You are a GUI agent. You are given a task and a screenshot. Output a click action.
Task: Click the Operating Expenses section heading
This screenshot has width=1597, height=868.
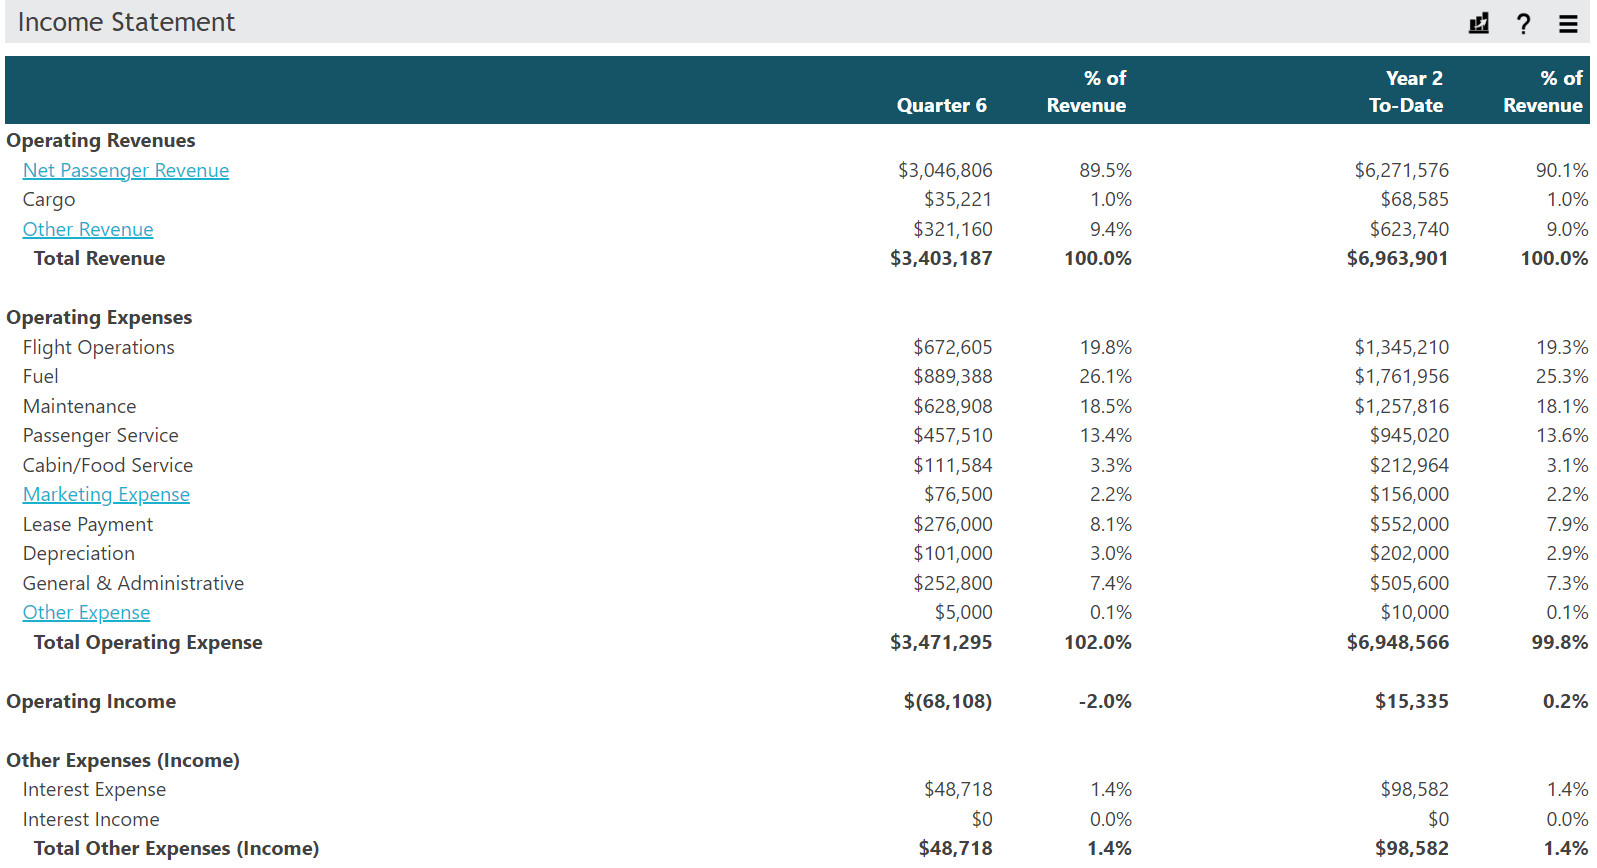(x=99, y=317)
